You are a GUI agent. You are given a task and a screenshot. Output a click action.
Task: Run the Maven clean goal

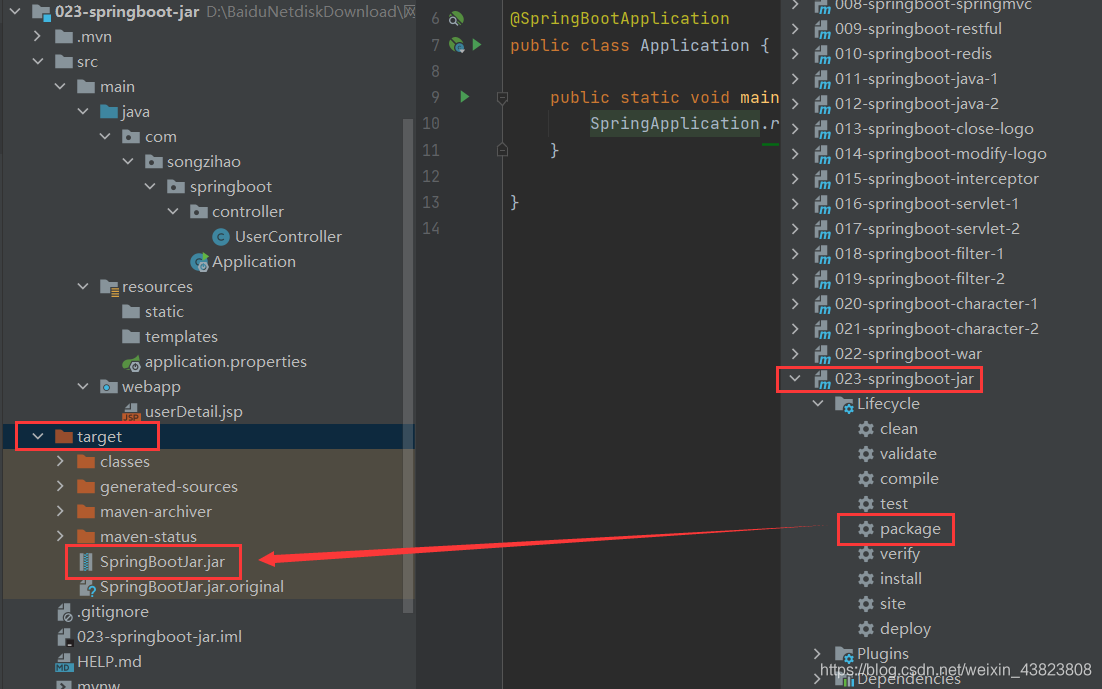click(896, 428)
